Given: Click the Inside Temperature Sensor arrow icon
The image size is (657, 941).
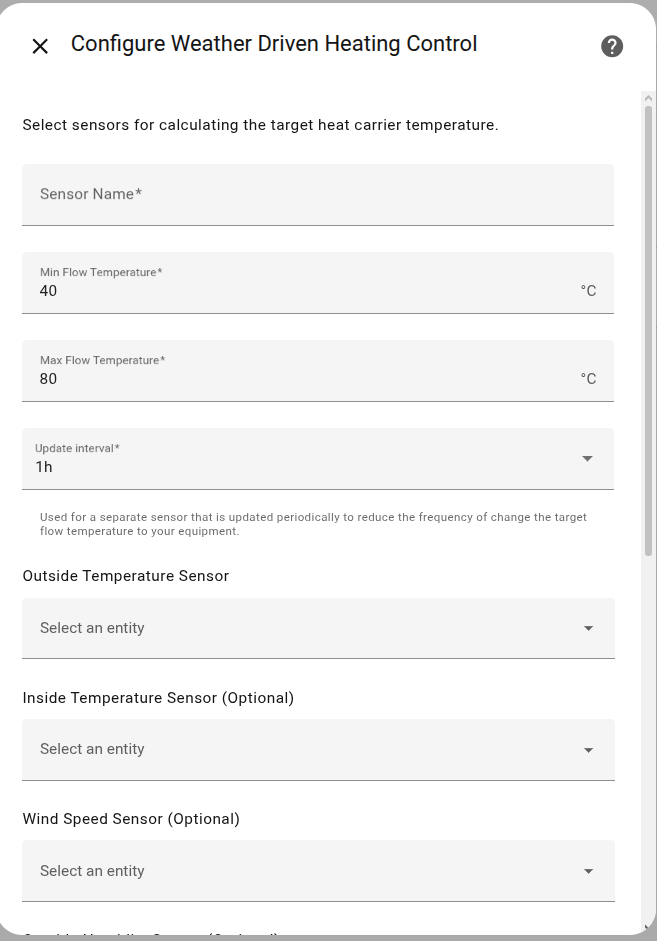Looking at the screenshot, I should point(588,750).
